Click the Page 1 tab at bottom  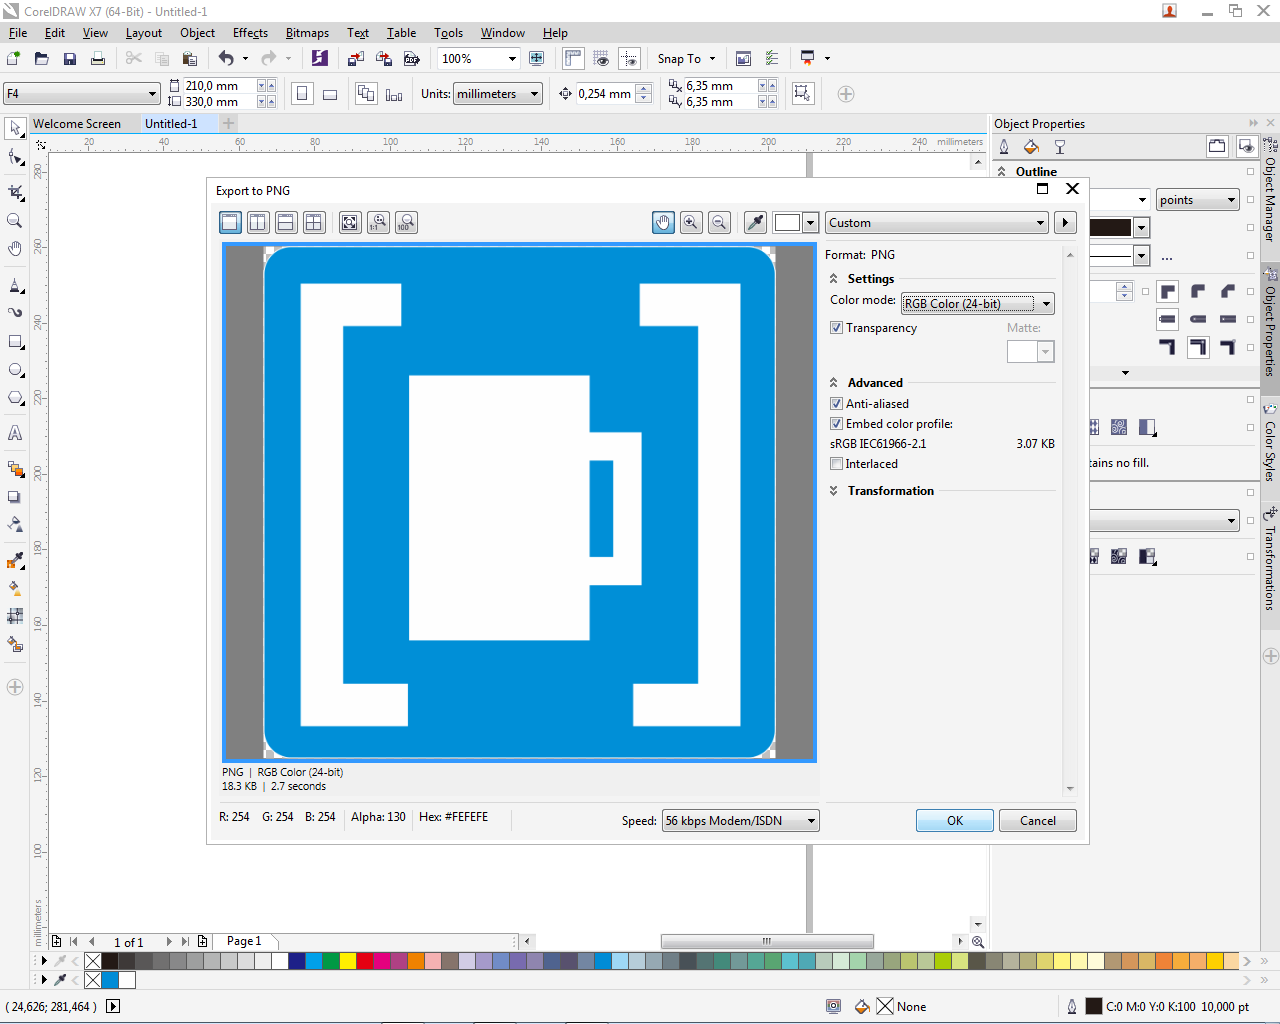[x=244, y=941]
